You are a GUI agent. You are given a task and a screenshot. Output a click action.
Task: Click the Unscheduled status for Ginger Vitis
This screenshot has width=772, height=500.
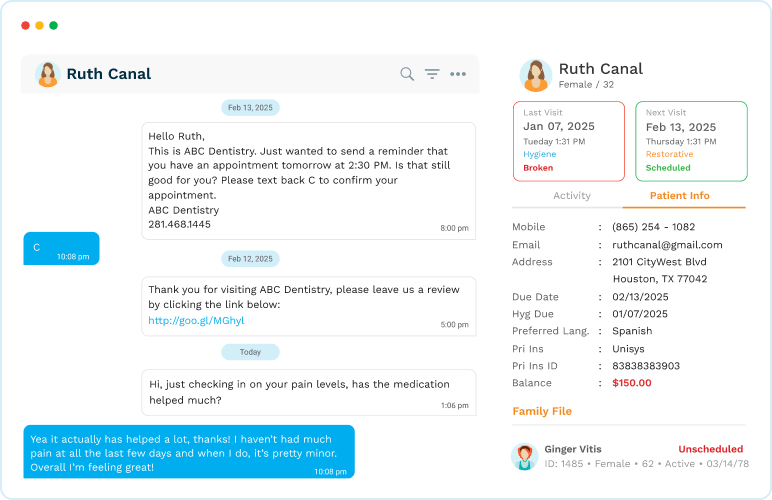(x=710, y=449)
